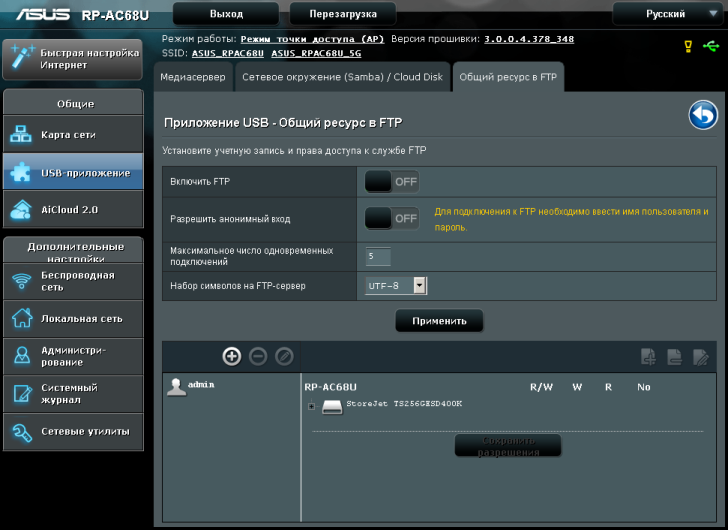Click the W permission column header

click(x=577, y=387)
